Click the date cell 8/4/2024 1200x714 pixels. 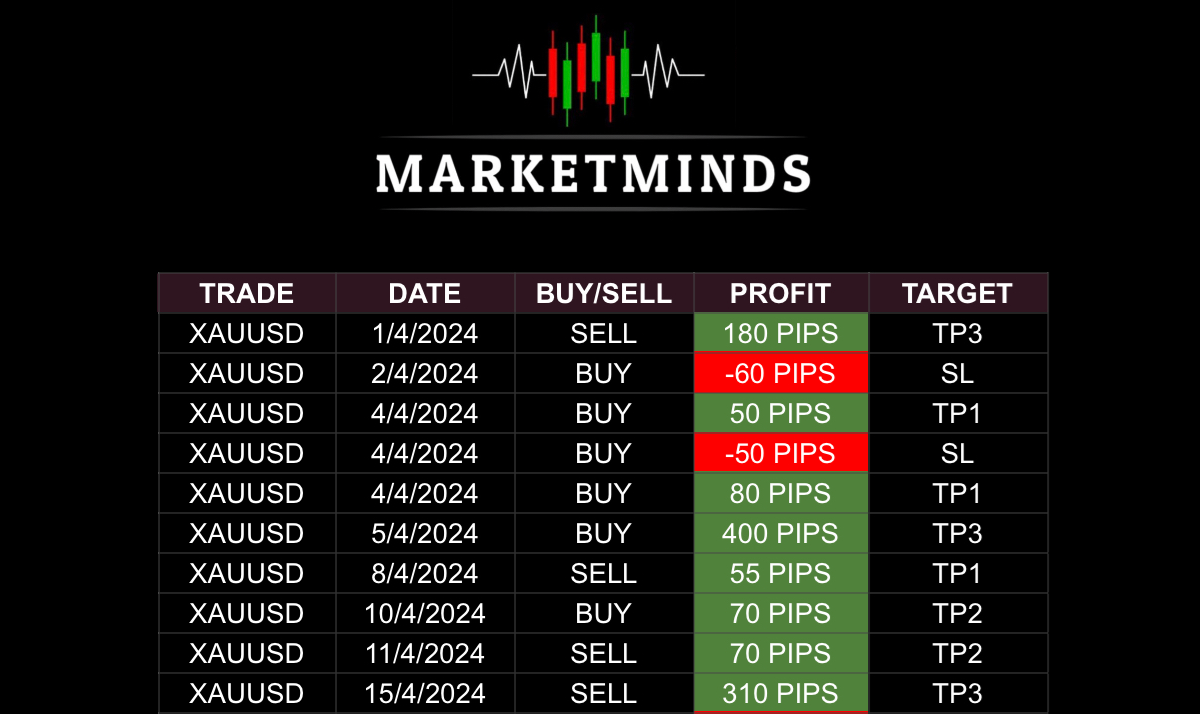425,573
